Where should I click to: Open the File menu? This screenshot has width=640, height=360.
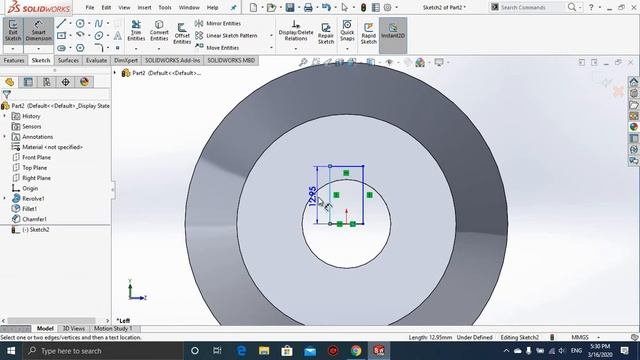tap(90, 7)
